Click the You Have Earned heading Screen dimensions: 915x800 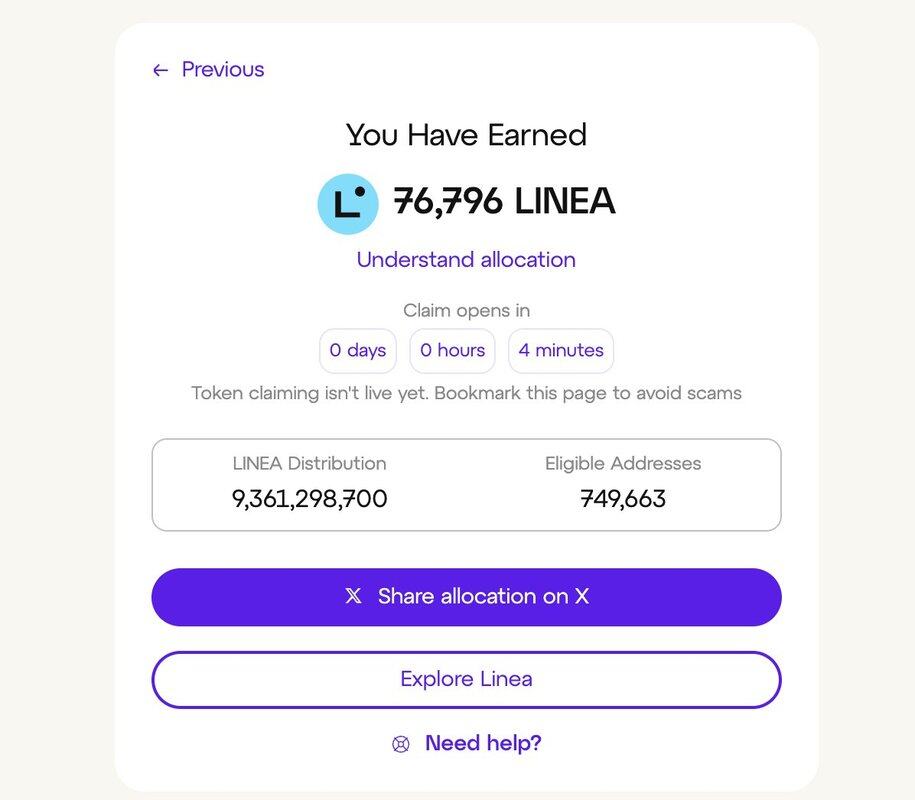(466, 135)
